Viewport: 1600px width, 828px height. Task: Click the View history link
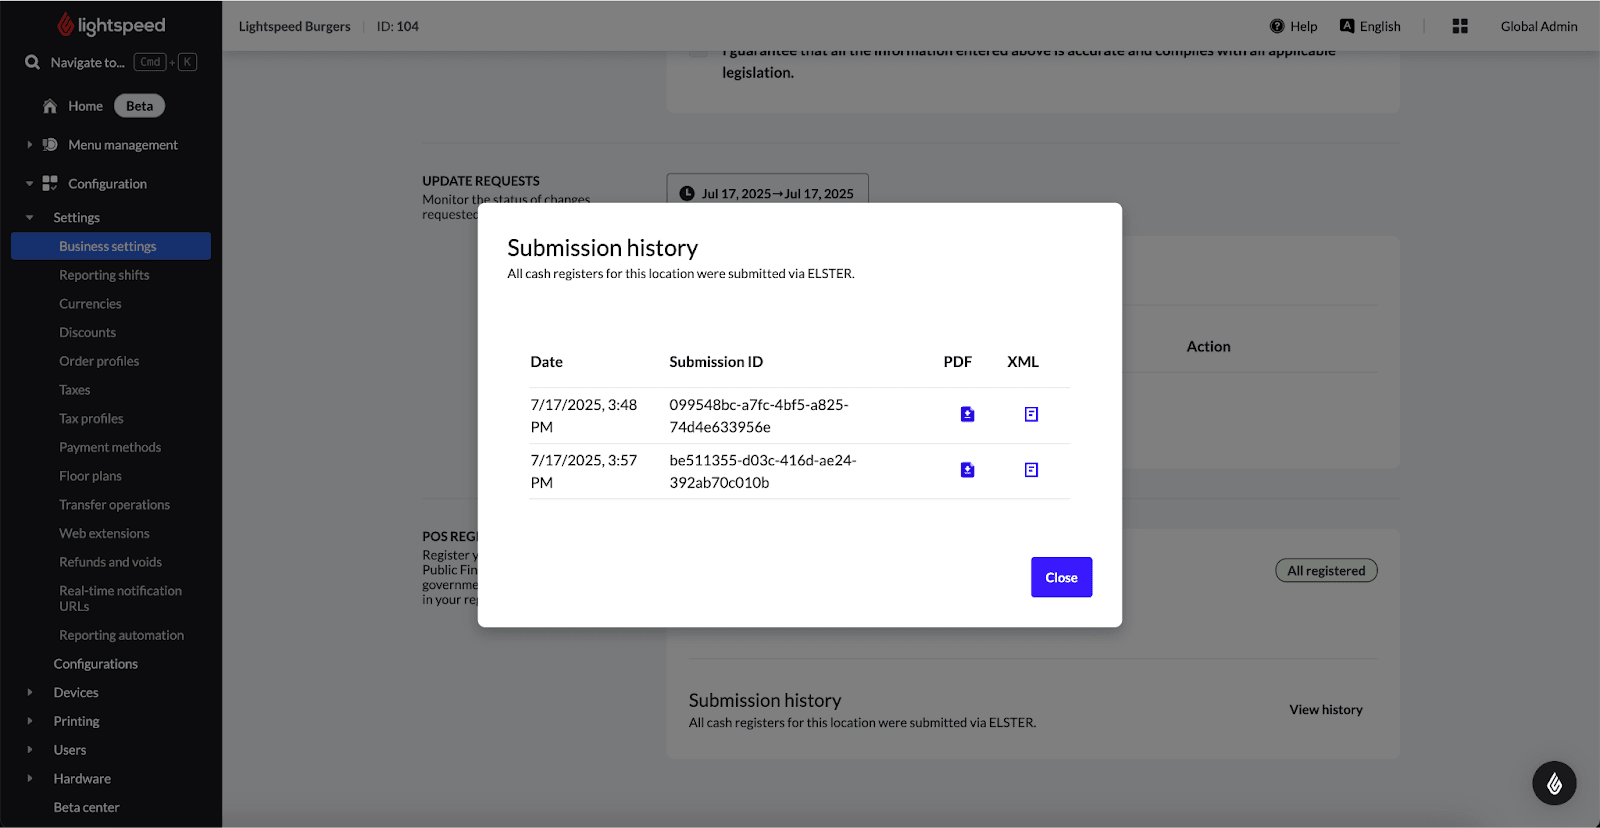[x=1325, y=710]
